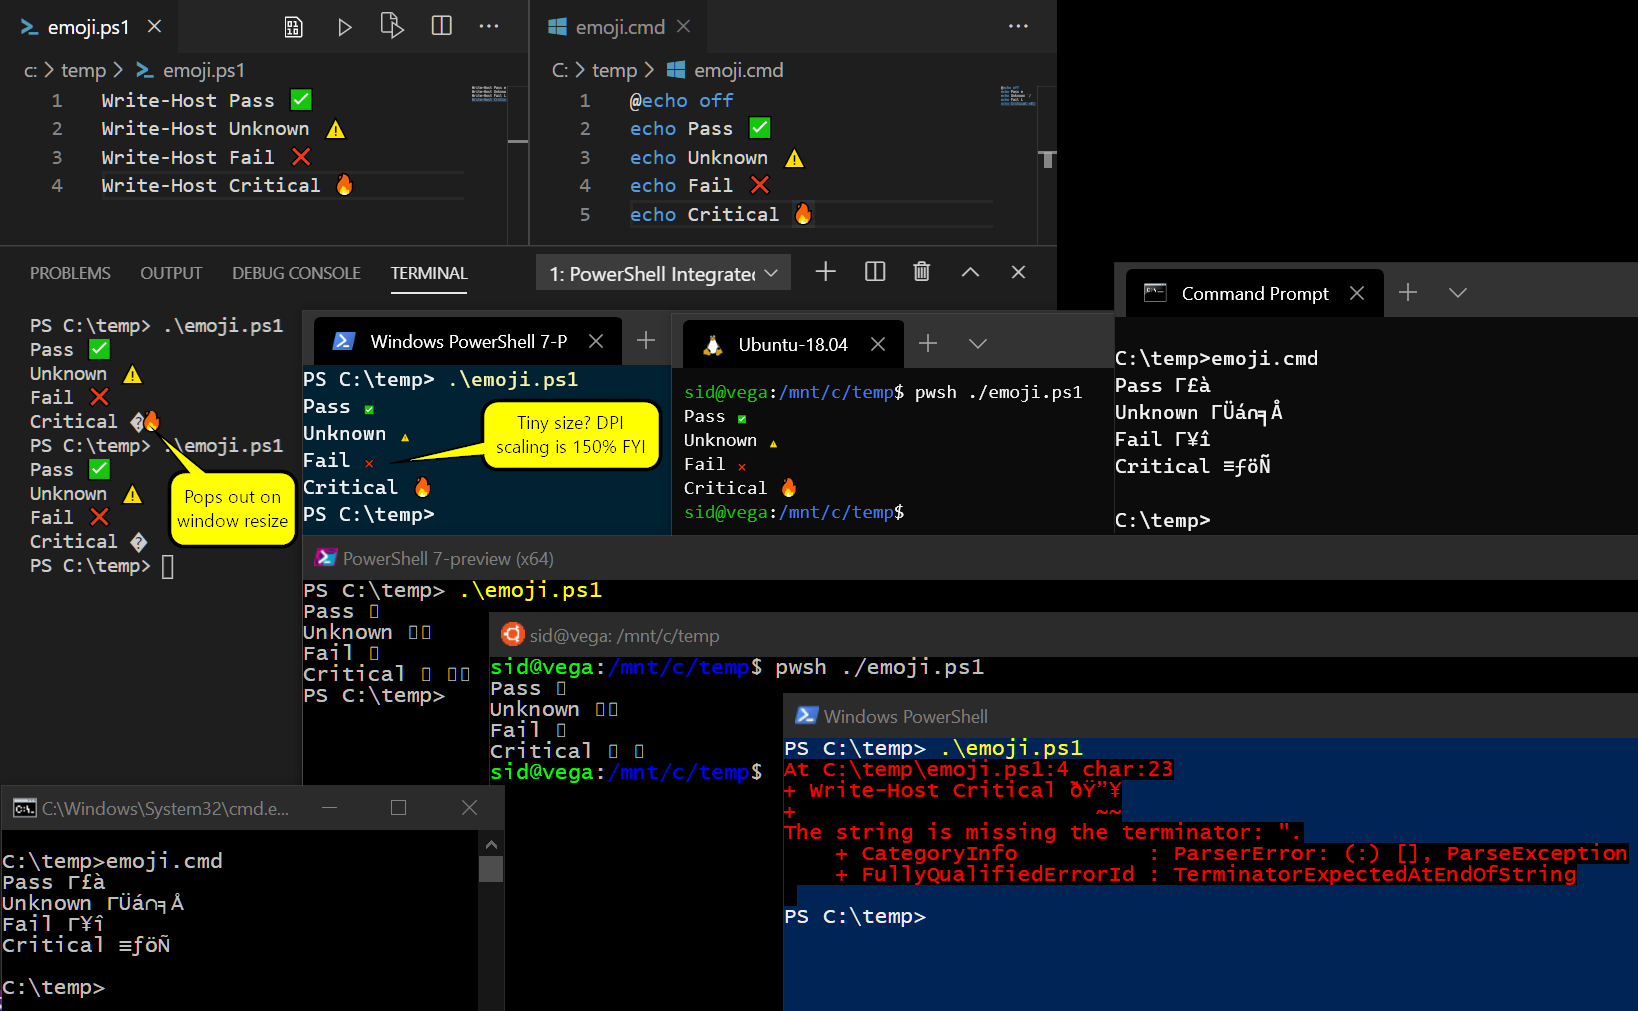Open the Windows Terminal new-tab dropdown chevron
1638x1011 pixels.
coord(978,343)
